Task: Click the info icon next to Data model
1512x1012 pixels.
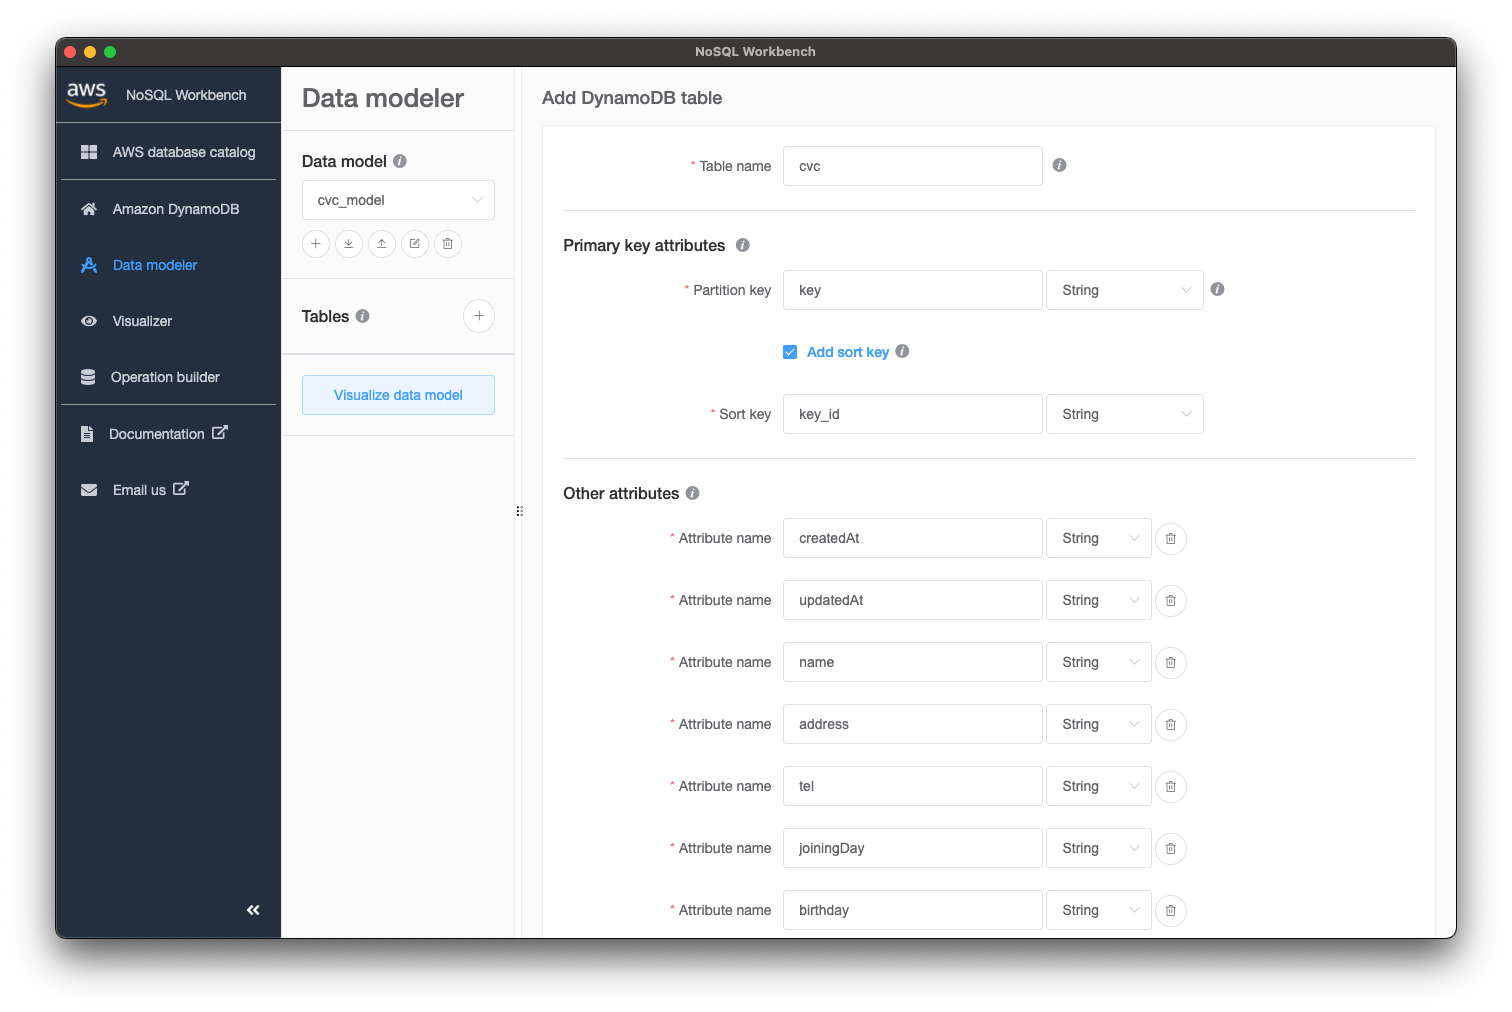Action: (400, 161)
